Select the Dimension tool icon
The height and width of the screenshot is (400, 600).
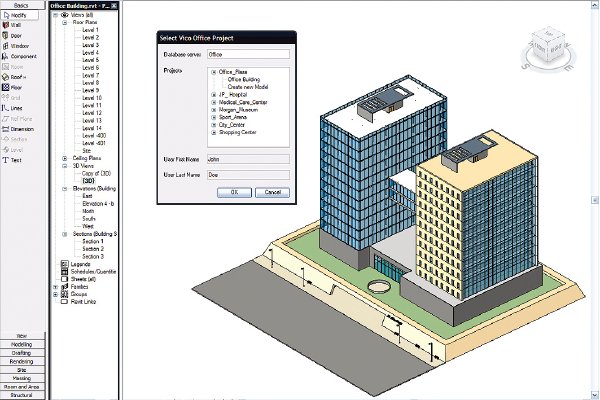tap(5, 129)
